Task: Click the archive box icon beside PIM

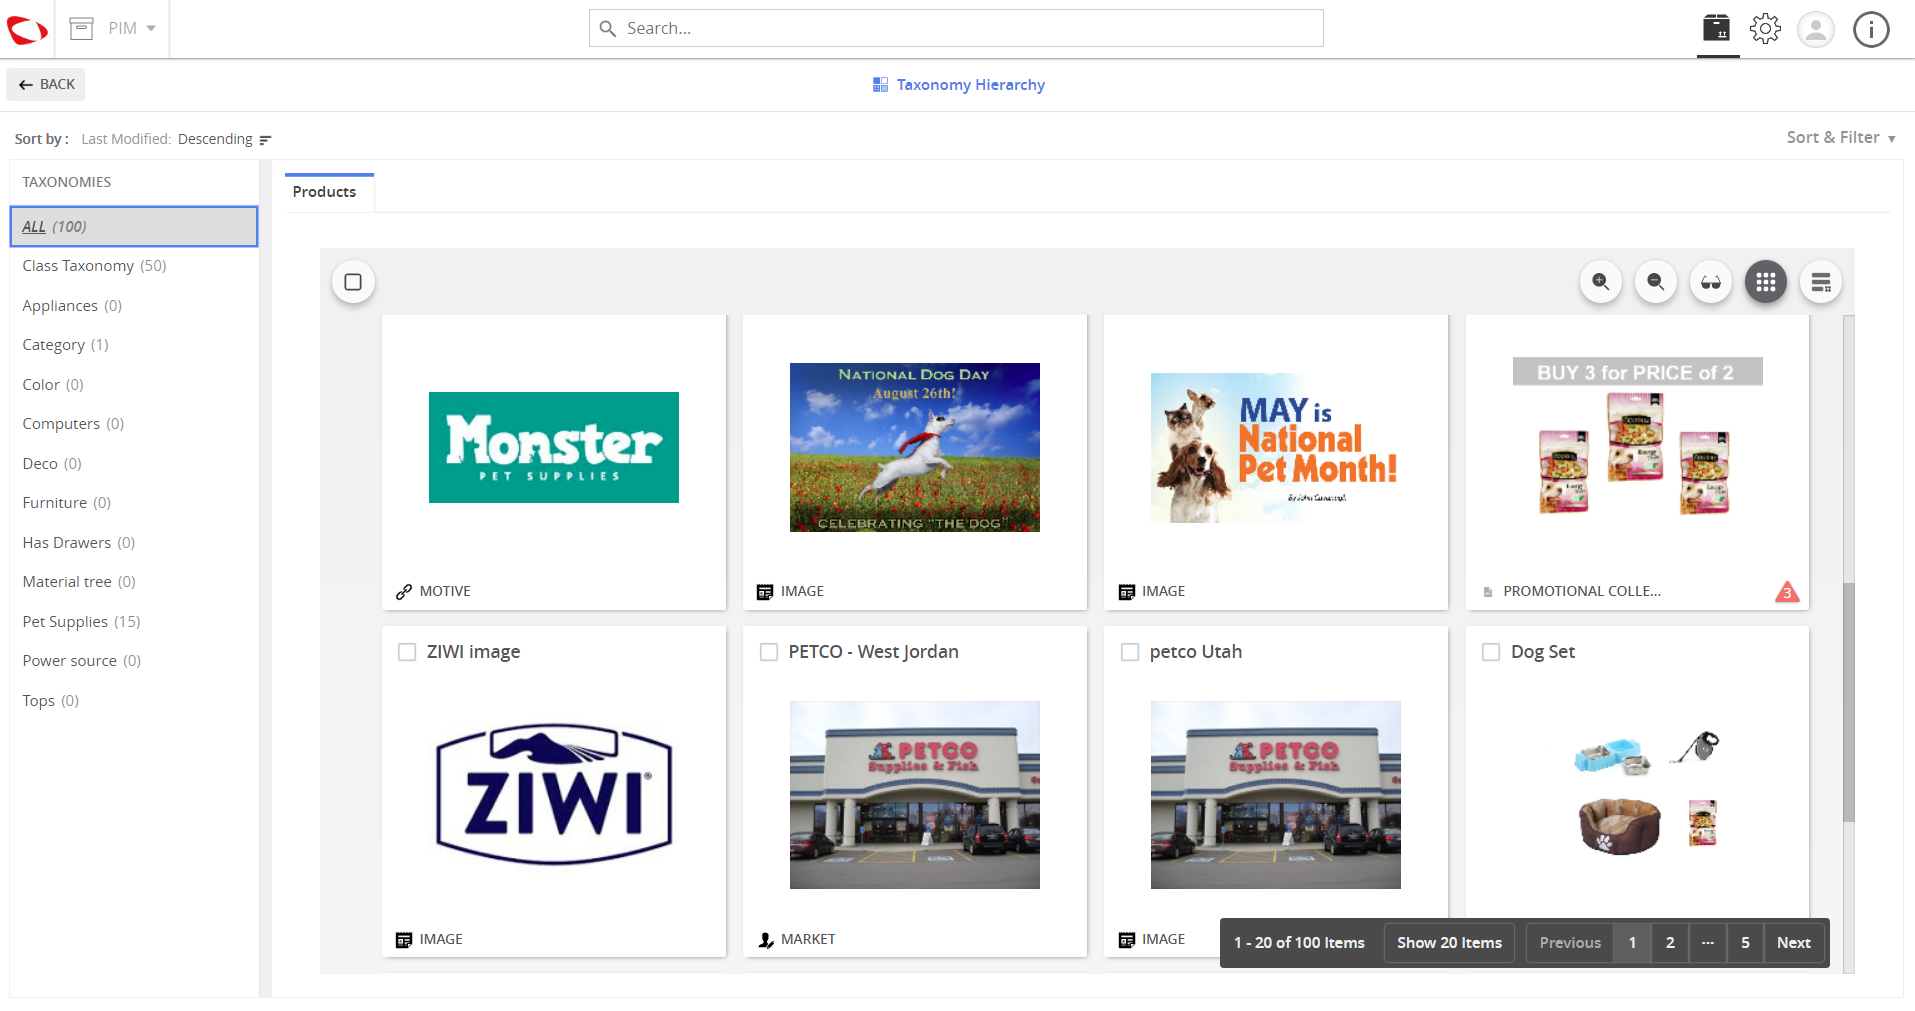Action: [x=81, y=29]
